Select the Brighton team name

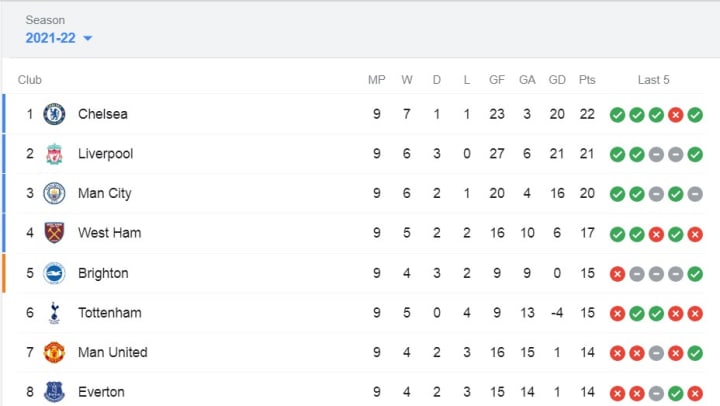tap(103, 273)
